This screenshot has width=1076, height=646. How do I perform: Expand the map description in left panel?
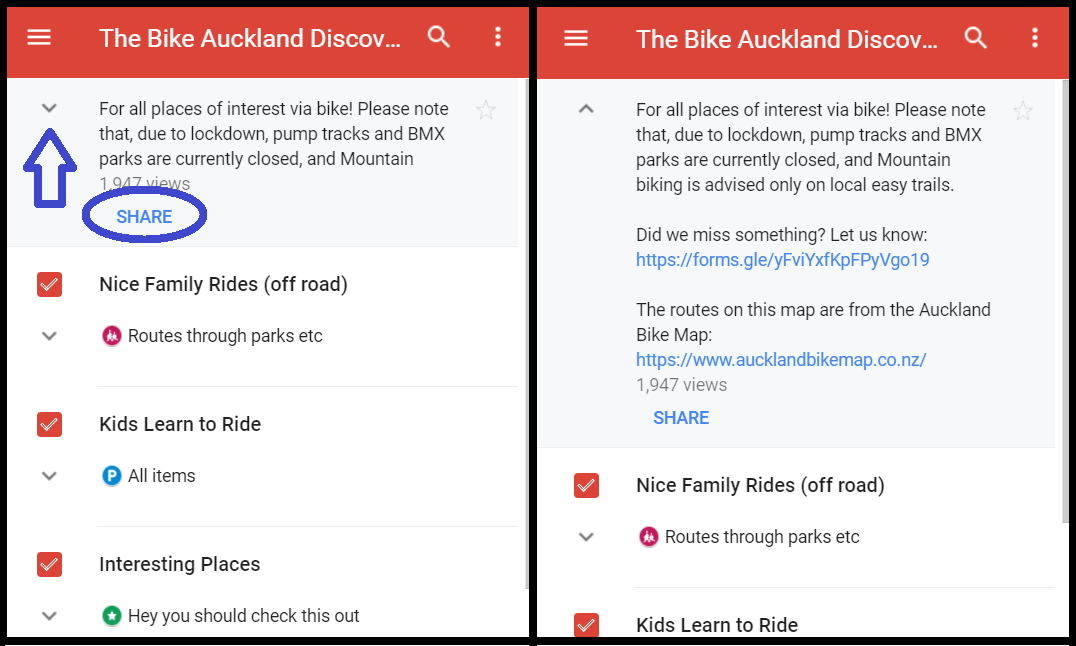[x=49, y=108]
